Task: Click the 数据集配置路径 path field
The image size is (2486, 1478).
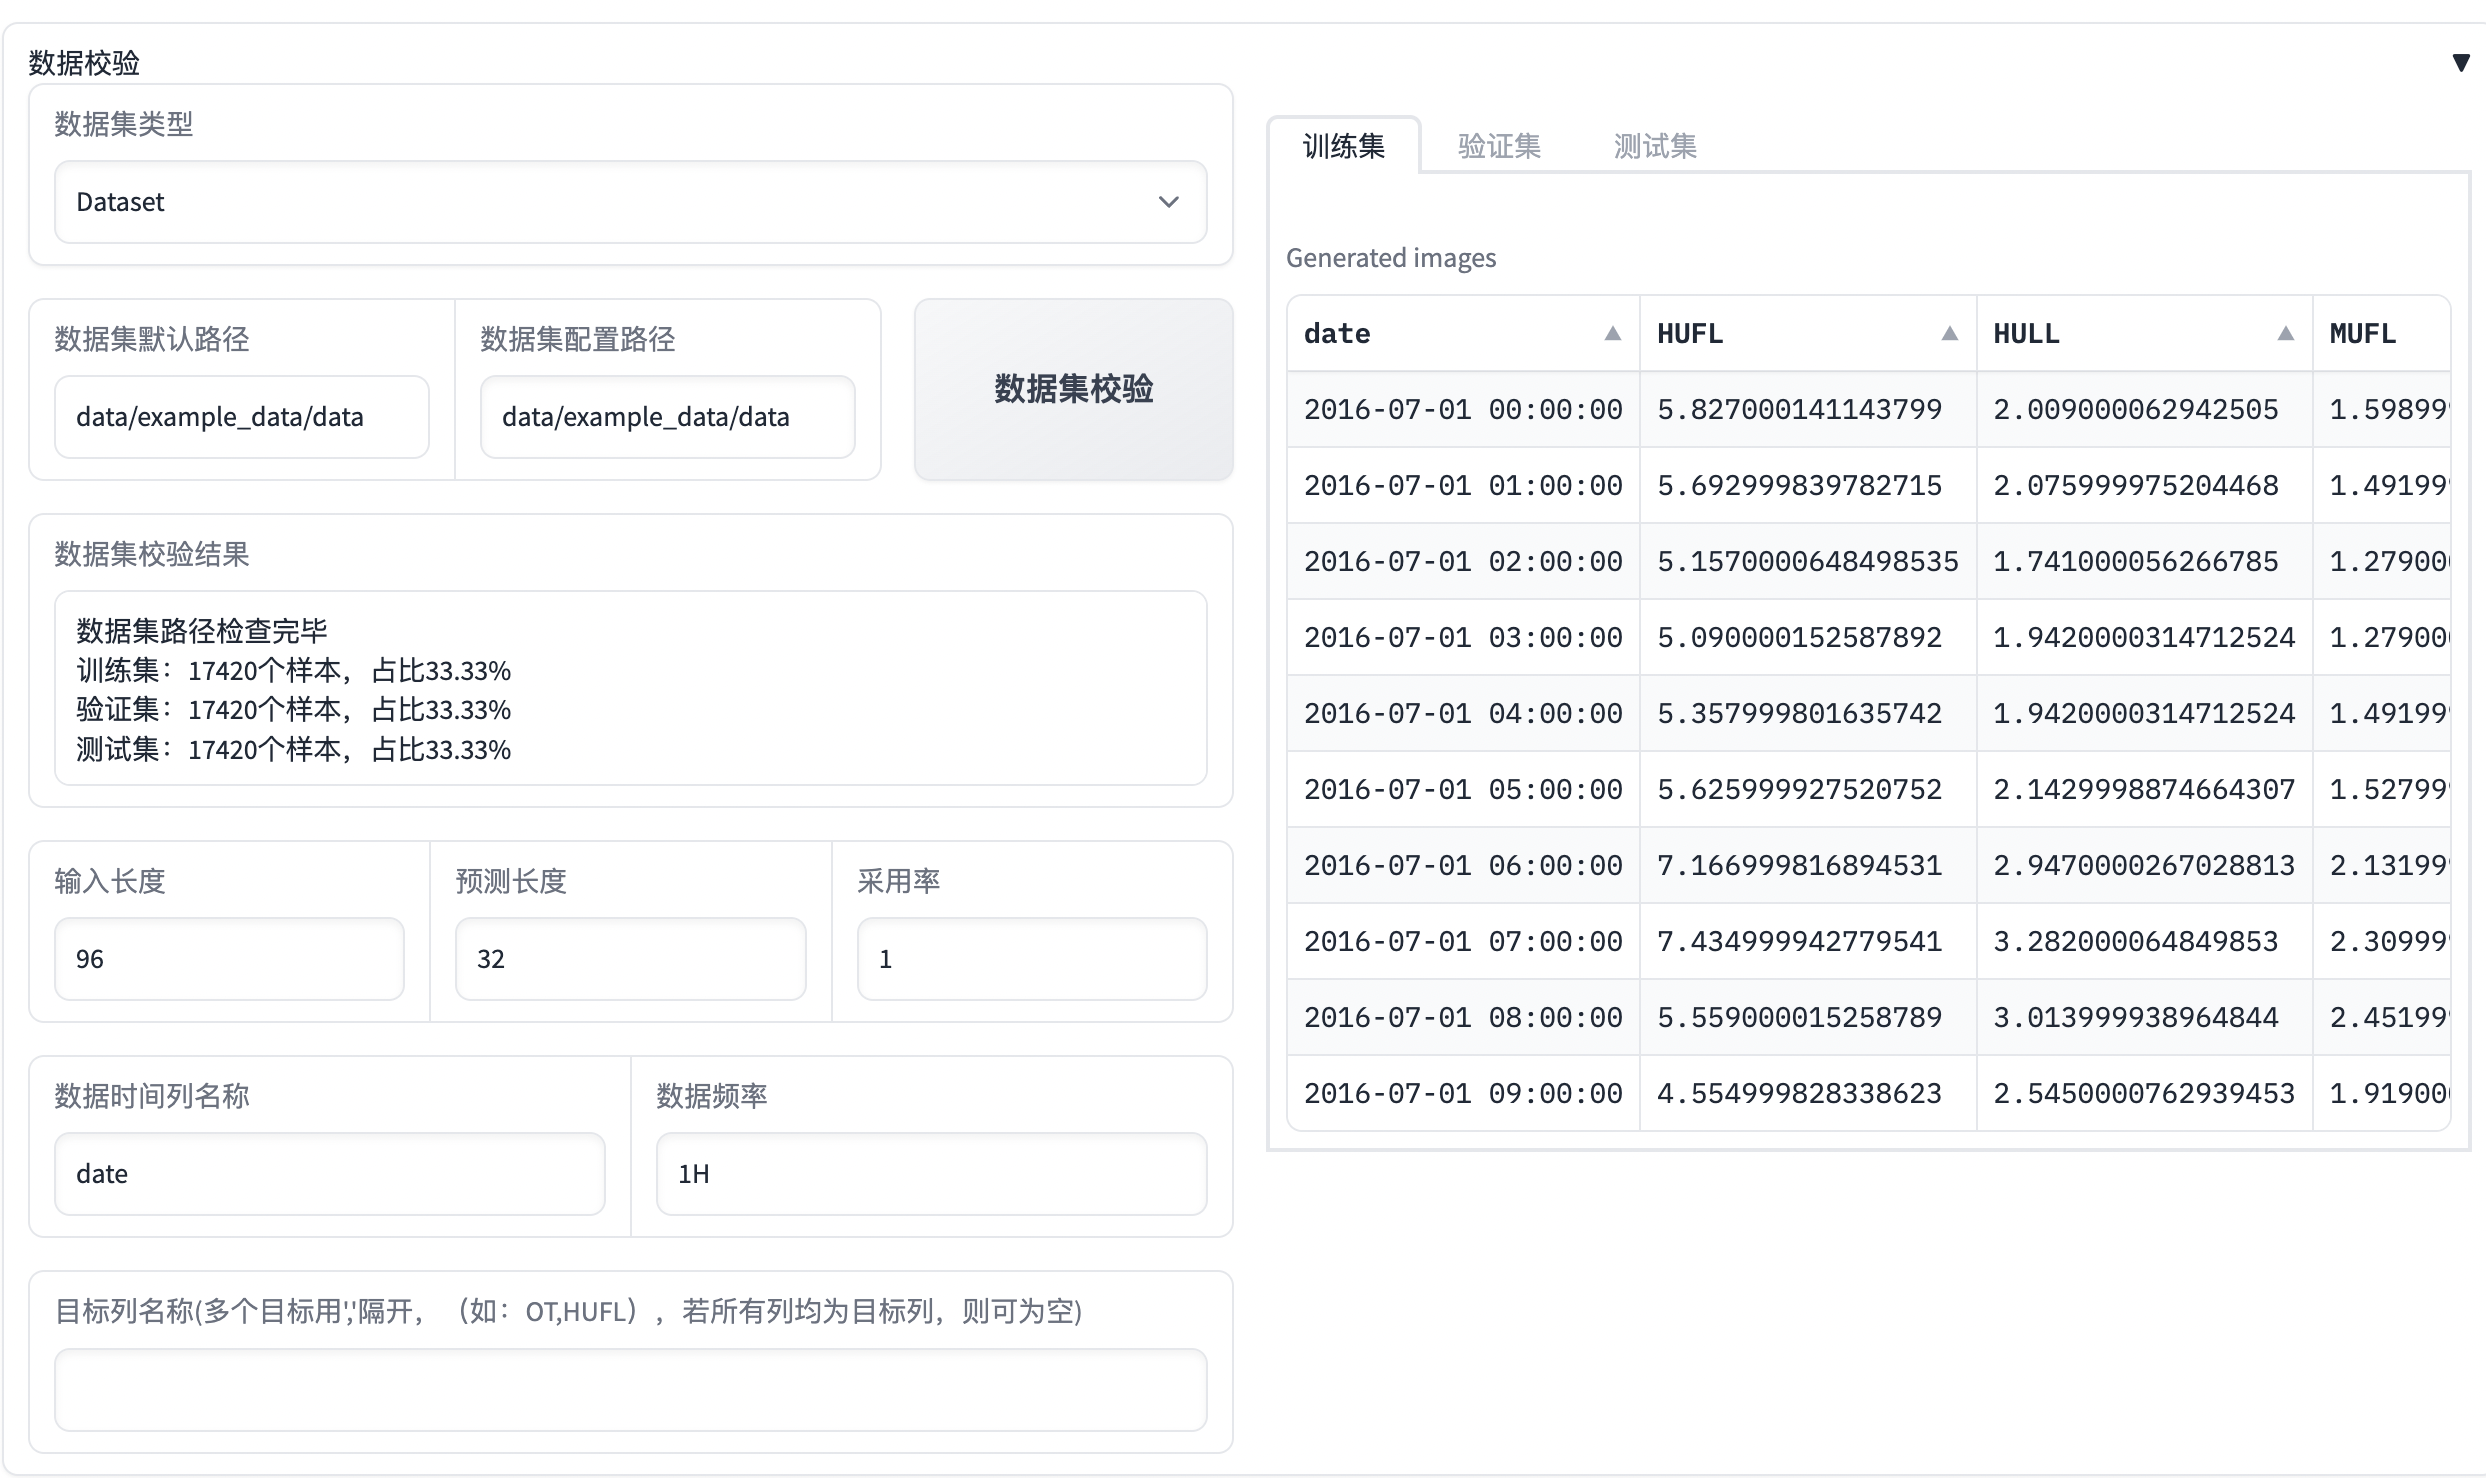Action: click(667, 417)
